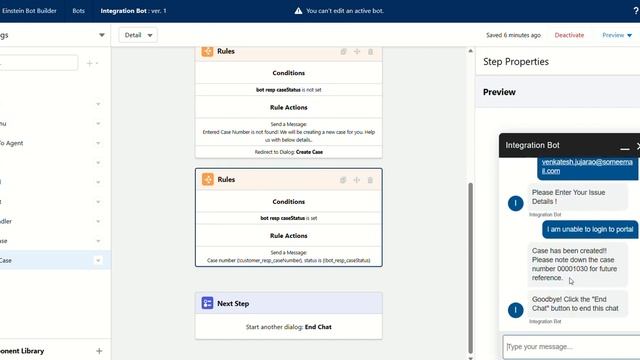Click 'You can't edit an active bot.' notice

(345, 11)
